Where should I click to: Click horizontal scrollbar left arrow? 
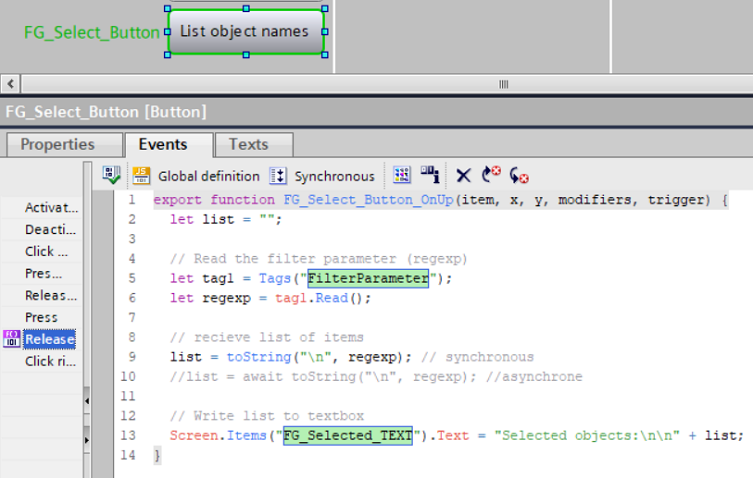pyautogui.click(x=11, y=84)
